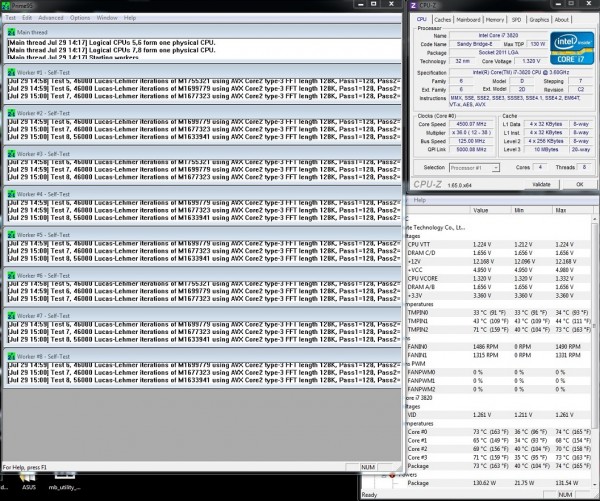The width and height of the screenshot is (600, 501).
Task: Switch to Memory tab in CPU-Z
Action: click(495, 20)
